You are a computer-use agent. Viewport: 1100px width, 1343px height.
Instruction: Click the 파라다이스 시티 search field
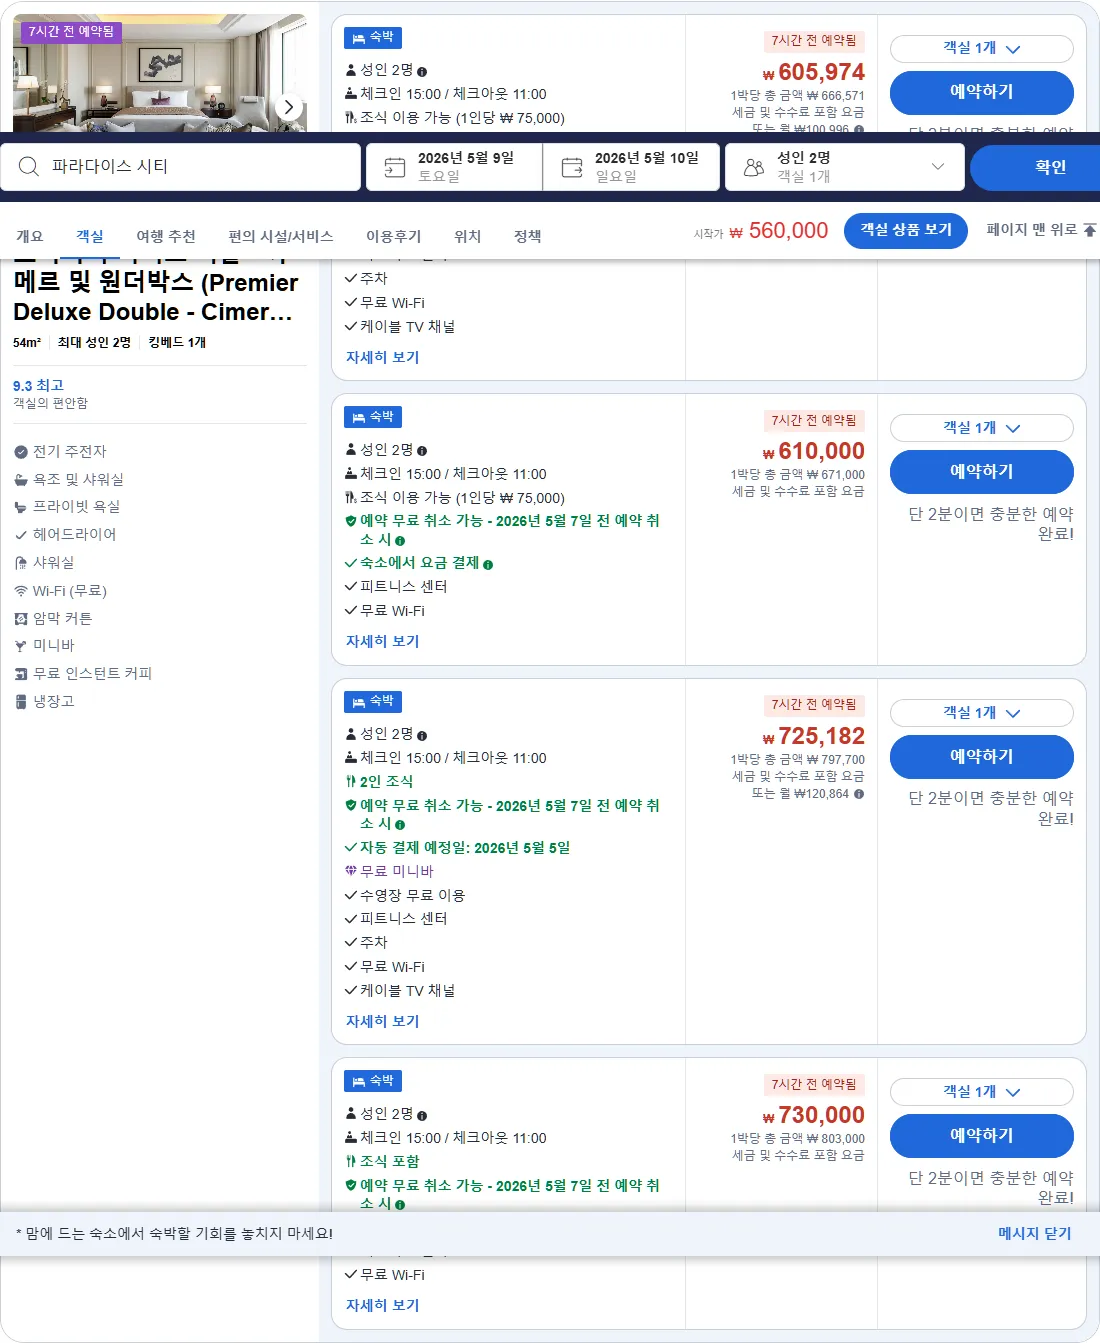[181, 167]
